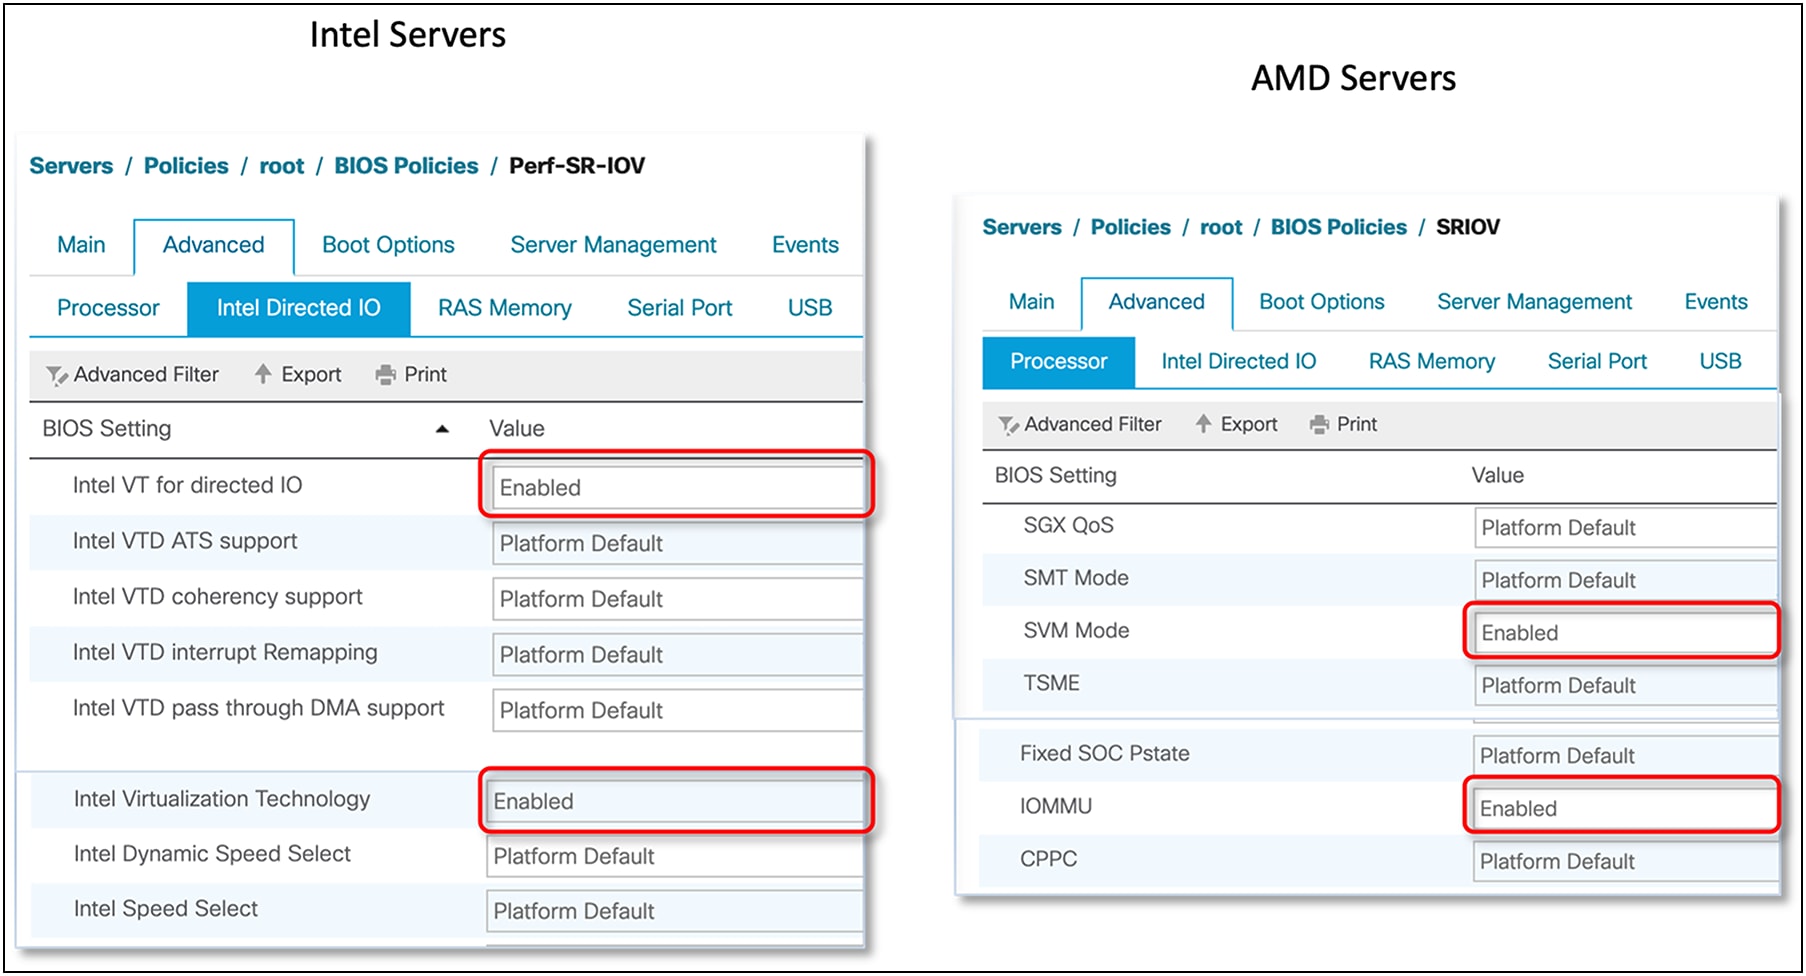Screen dimensions: 1806x976
Task: Click Advanced Filter icon in Intel panel
Action: (57, 375)
